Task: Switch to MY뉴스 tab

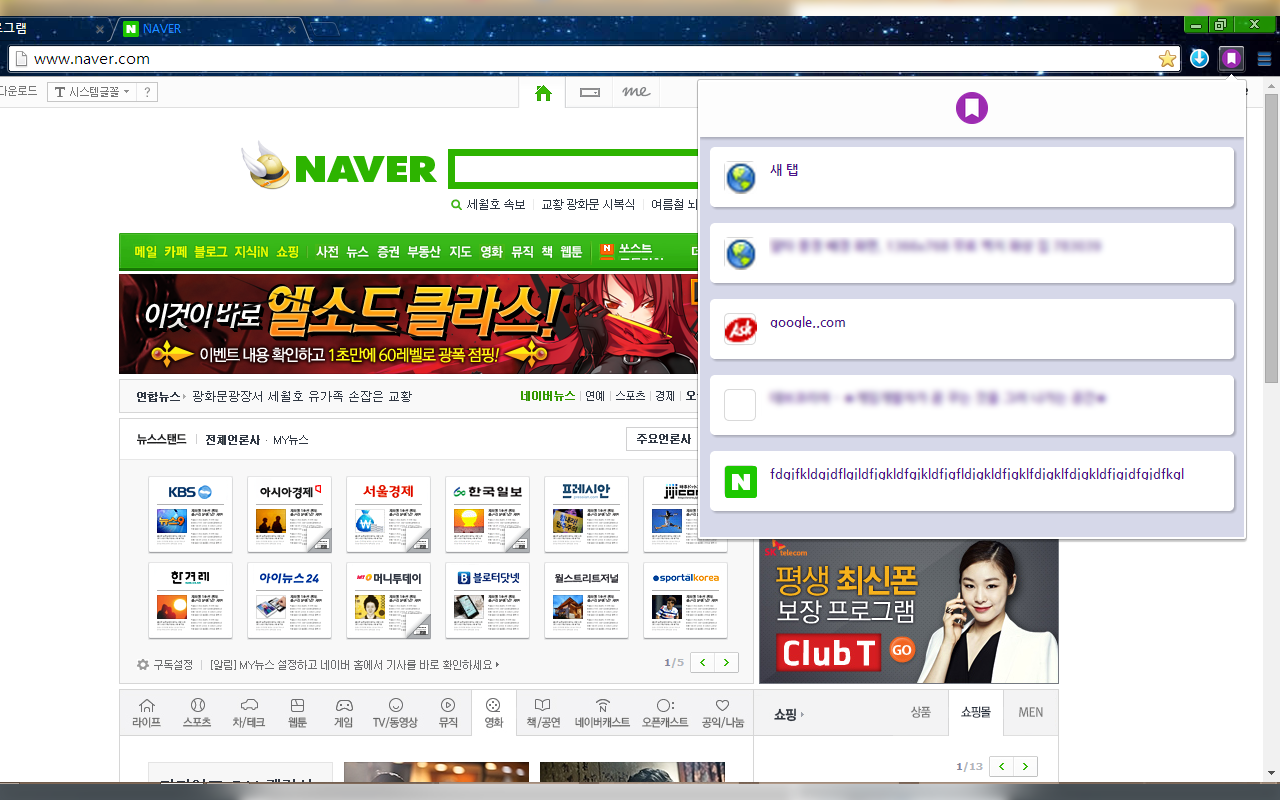Action: point(291,440)
